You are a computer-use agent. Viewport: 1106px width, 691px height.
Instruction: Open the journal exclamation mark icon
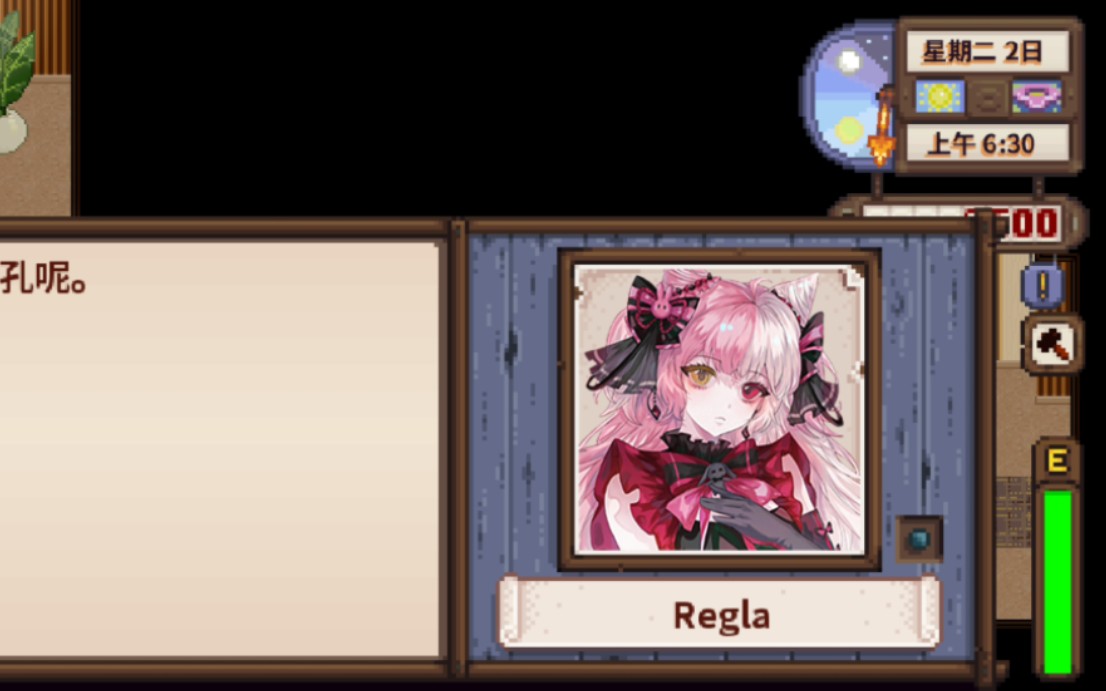tap(1043, 286)
